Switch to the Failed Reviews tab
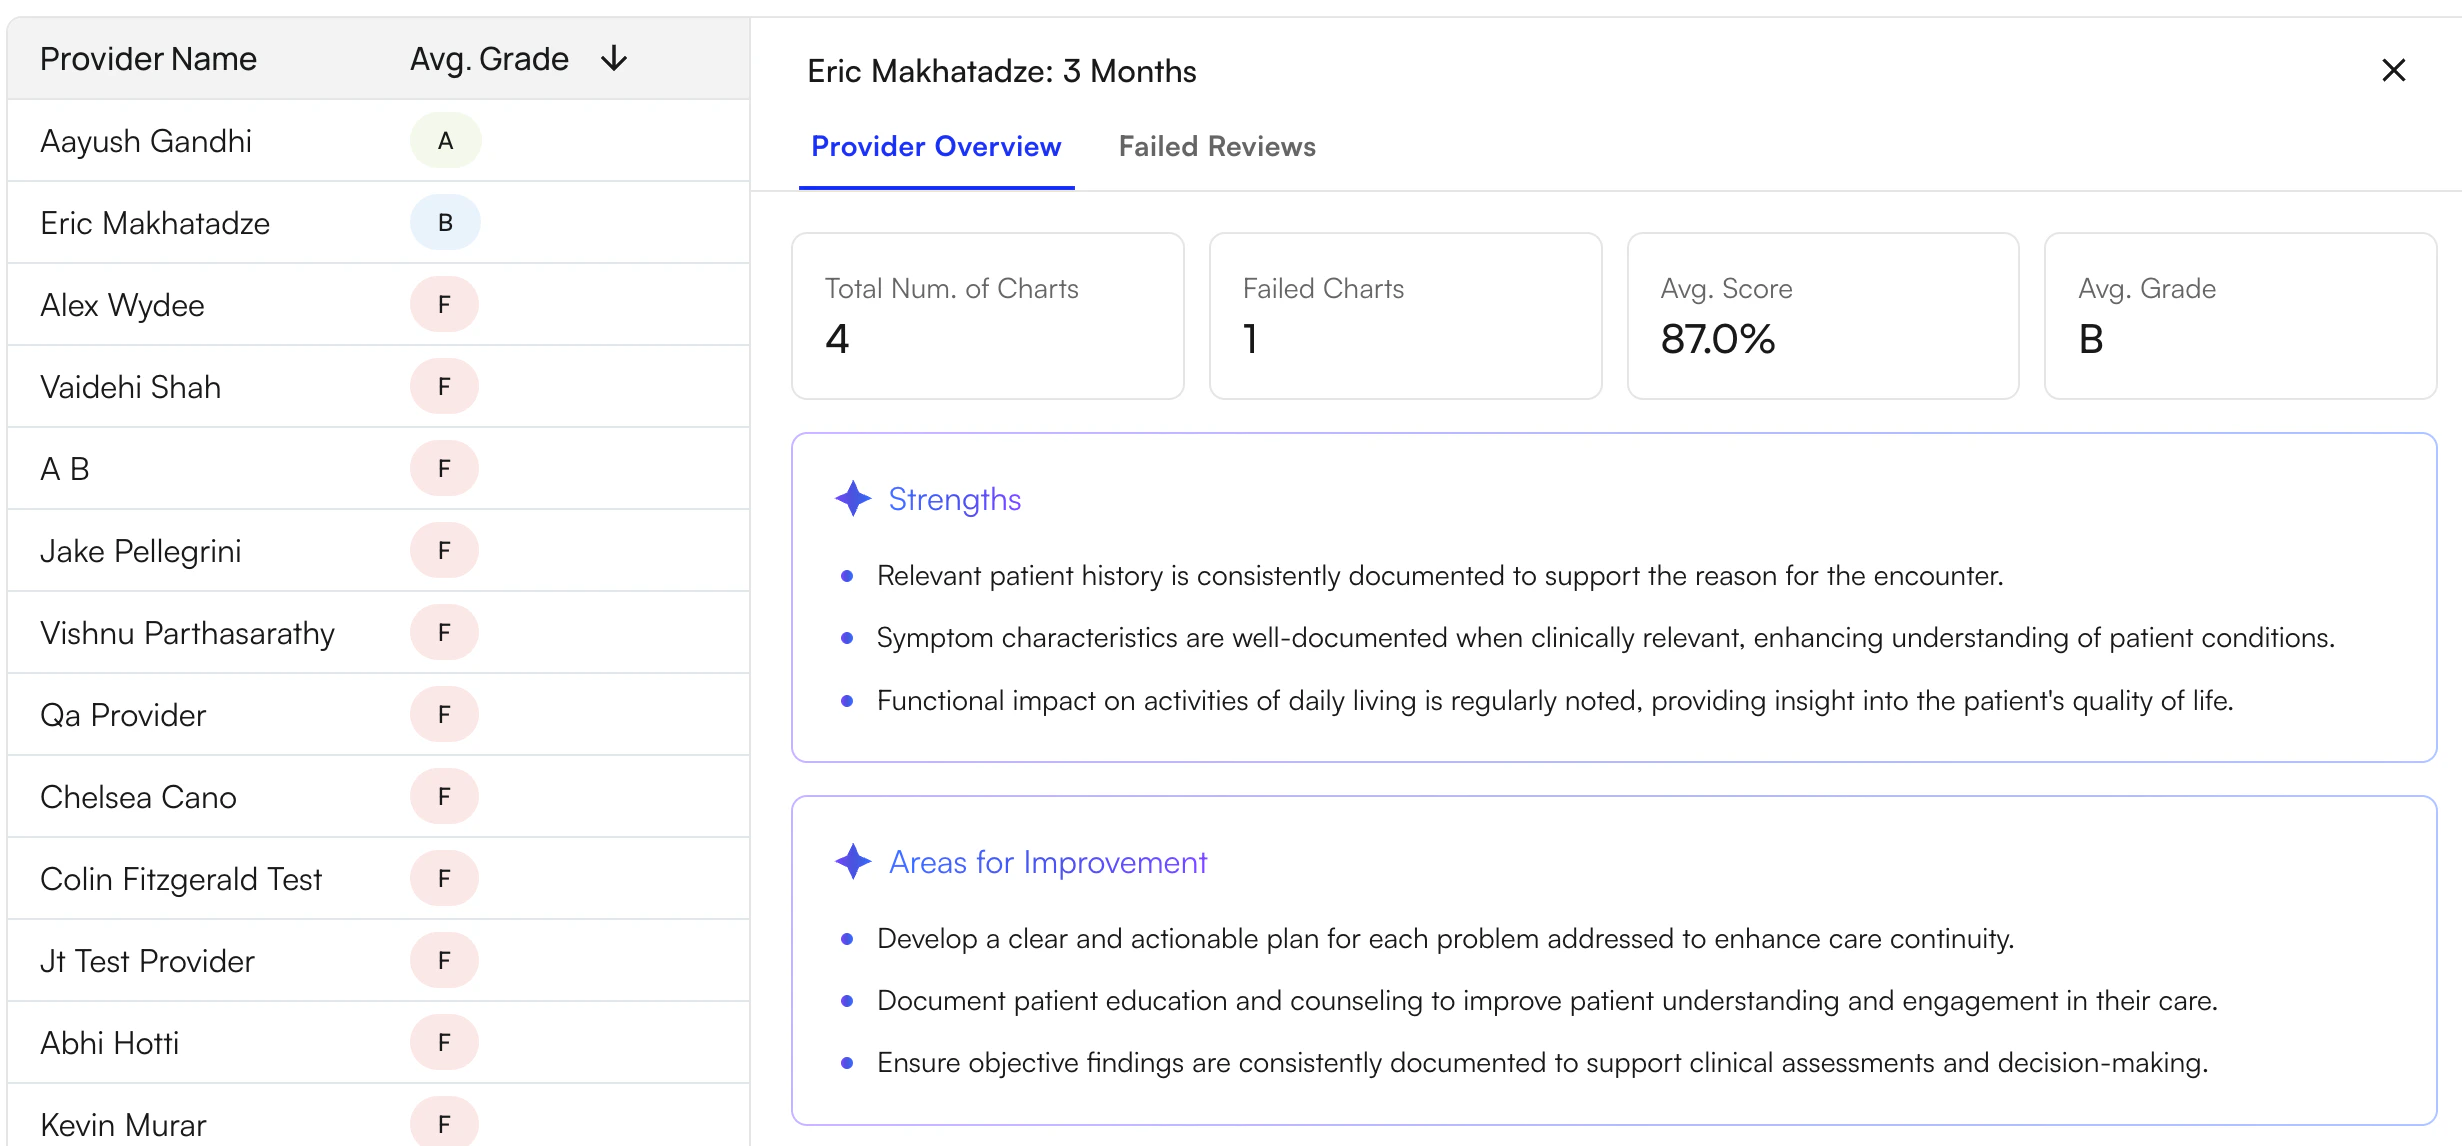This screenshot has width=2462, height=1146. (1216, 146)
